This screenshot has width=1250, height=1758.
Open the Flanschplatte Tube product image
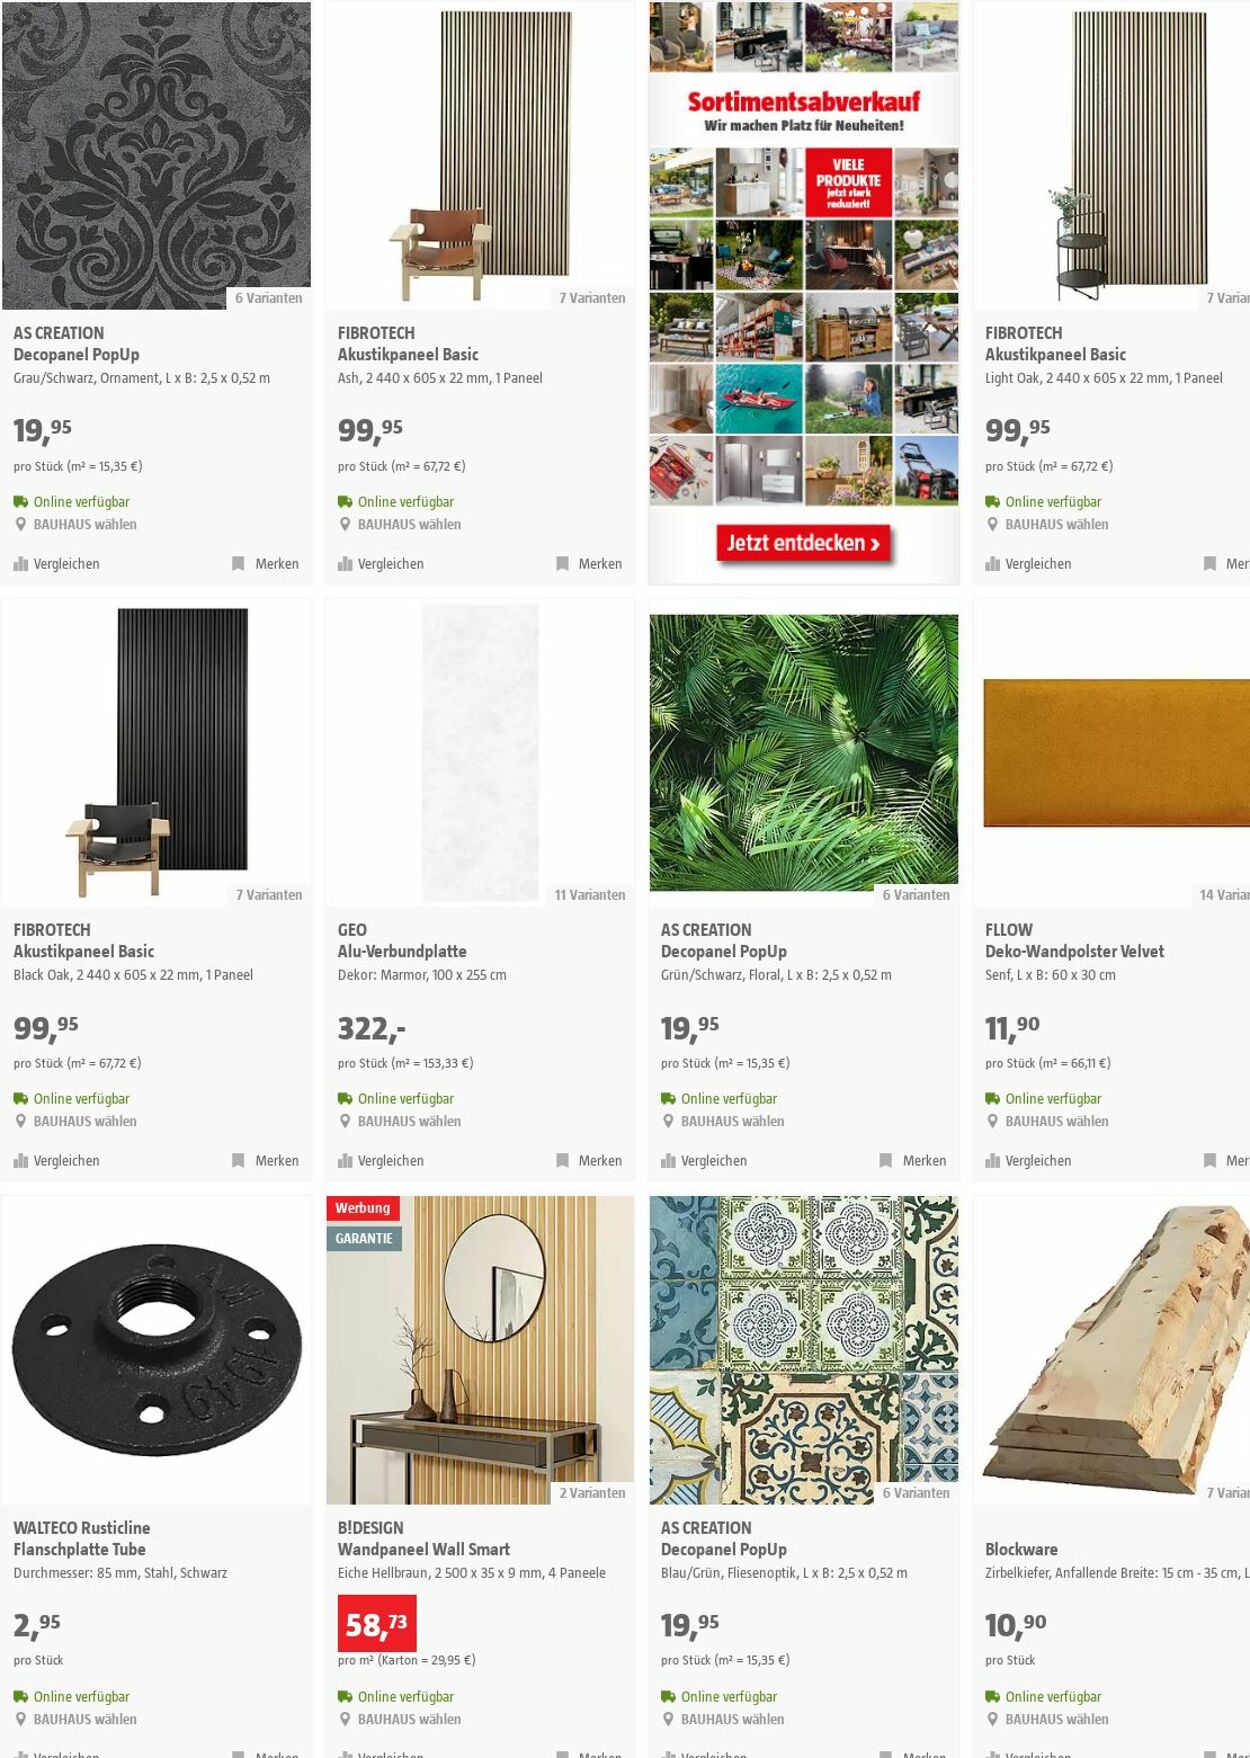(x=157, y=1350)
